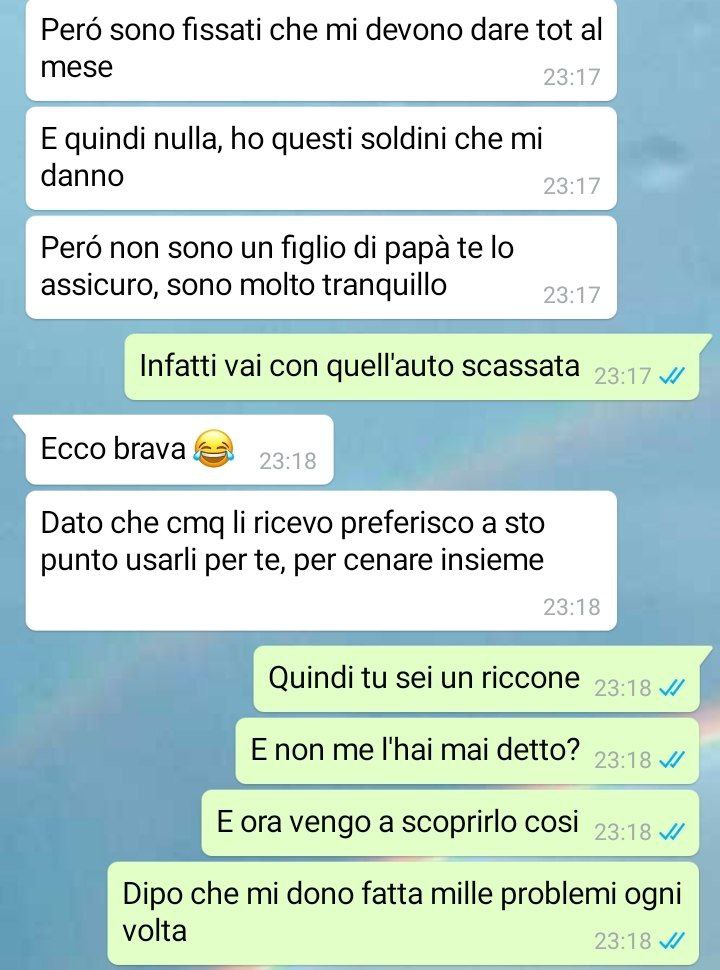Image resolution: width=720 pixels, height=970 pixels.
Task: Select the 'E quindi nulla, ho questi soldini' message
Action: [321, 158]
